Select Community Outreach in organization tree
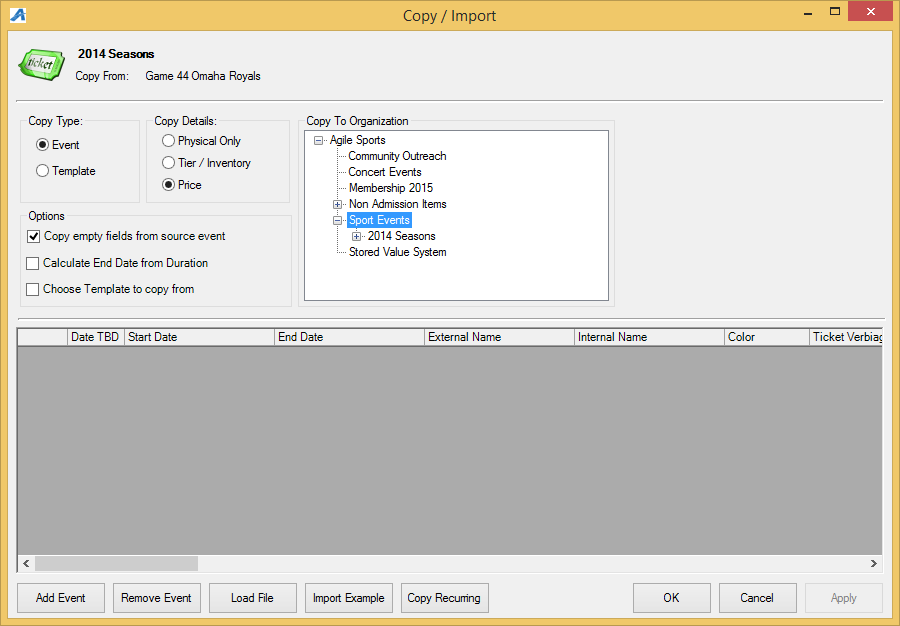 pyautogui.click(x=397, y=156)
